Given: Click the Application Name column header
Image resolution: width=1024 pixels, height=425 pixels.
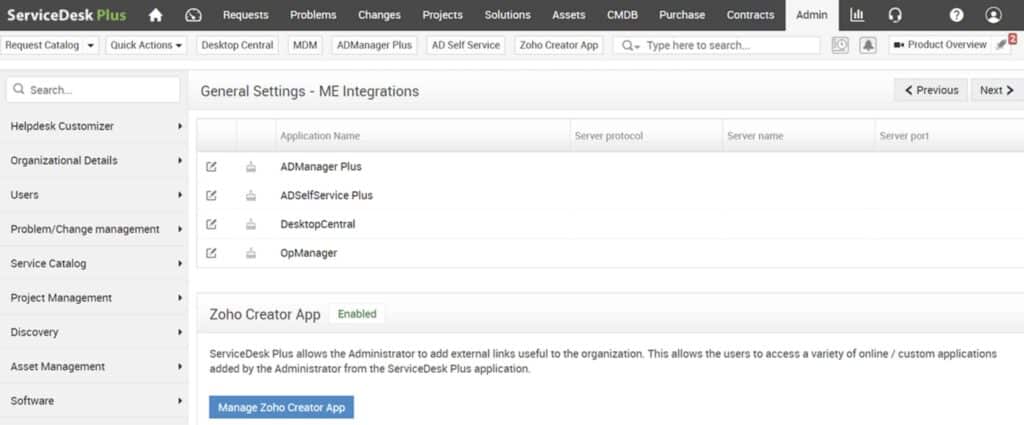Looking at the screenshot, I should (320, 136).
